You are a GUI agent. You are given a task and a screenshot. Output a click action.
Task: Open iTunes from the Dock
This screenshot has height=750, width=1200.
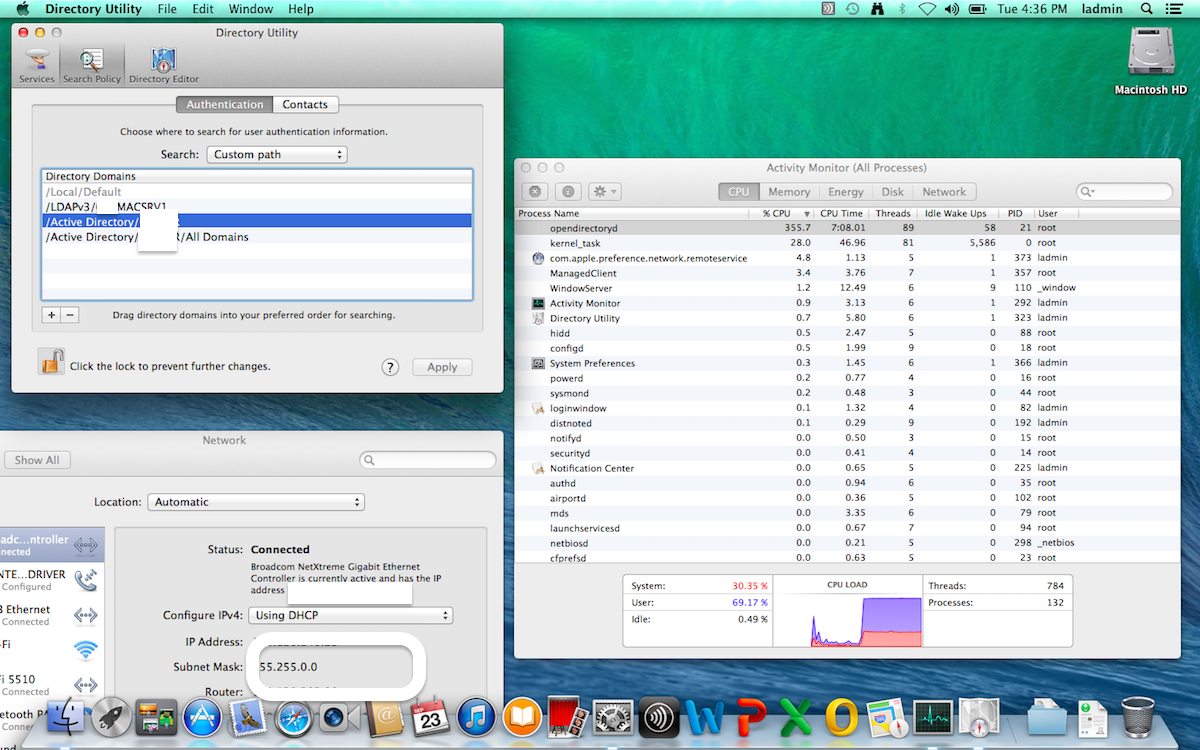[x=477, y=717]
